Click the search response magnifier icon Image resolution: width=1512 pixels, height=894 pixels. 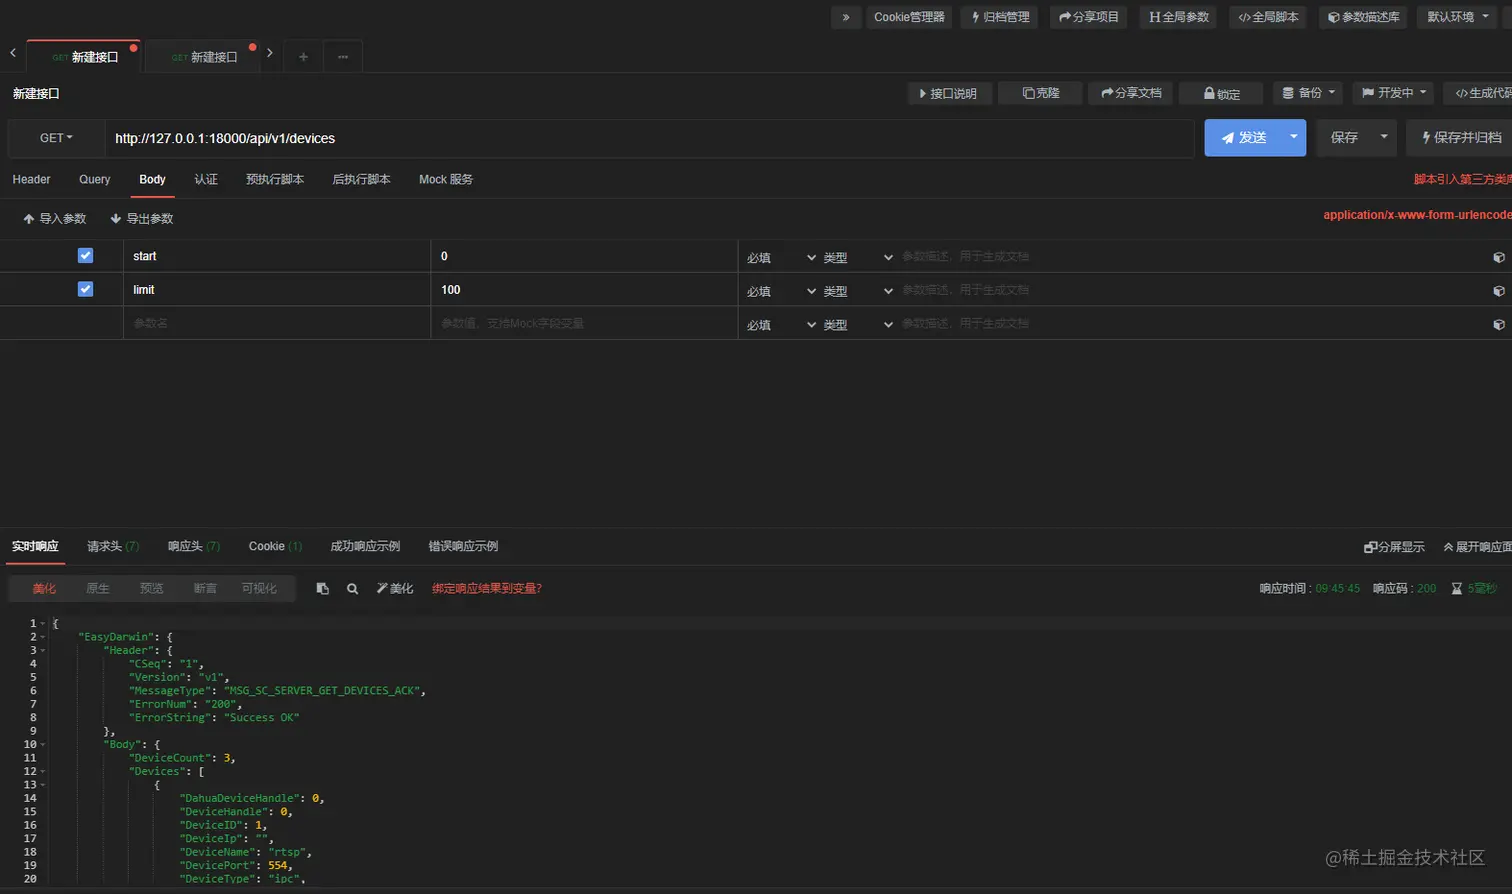pyautogui.click(x=352, y=589)
